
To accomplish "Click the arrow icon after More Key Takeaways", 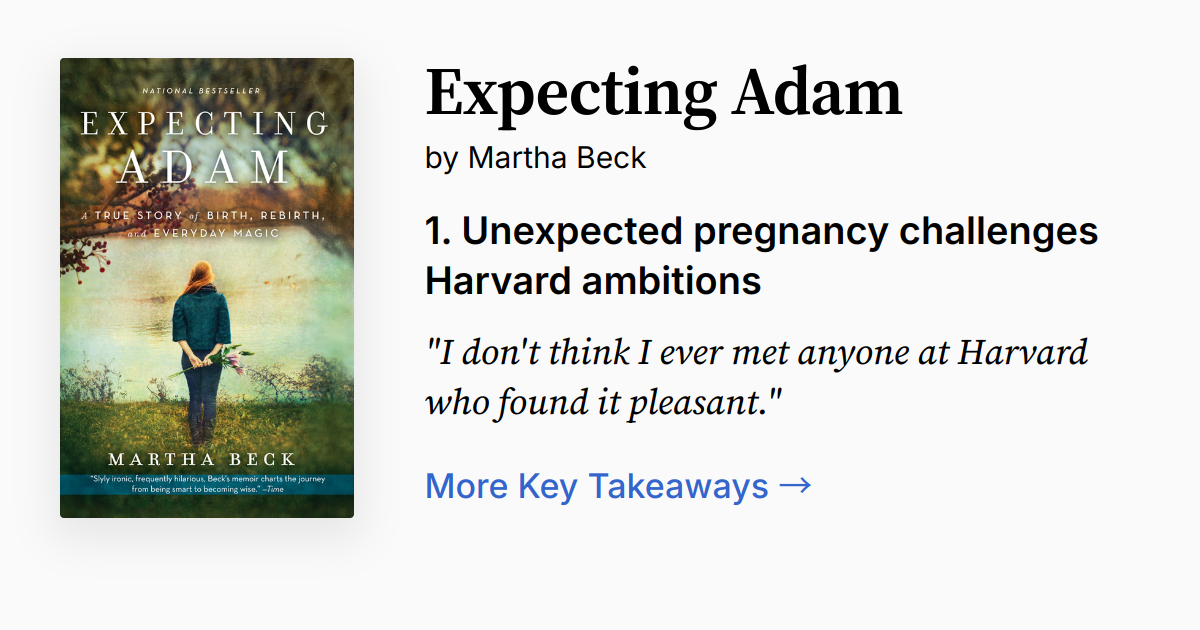I will point(795,486).
